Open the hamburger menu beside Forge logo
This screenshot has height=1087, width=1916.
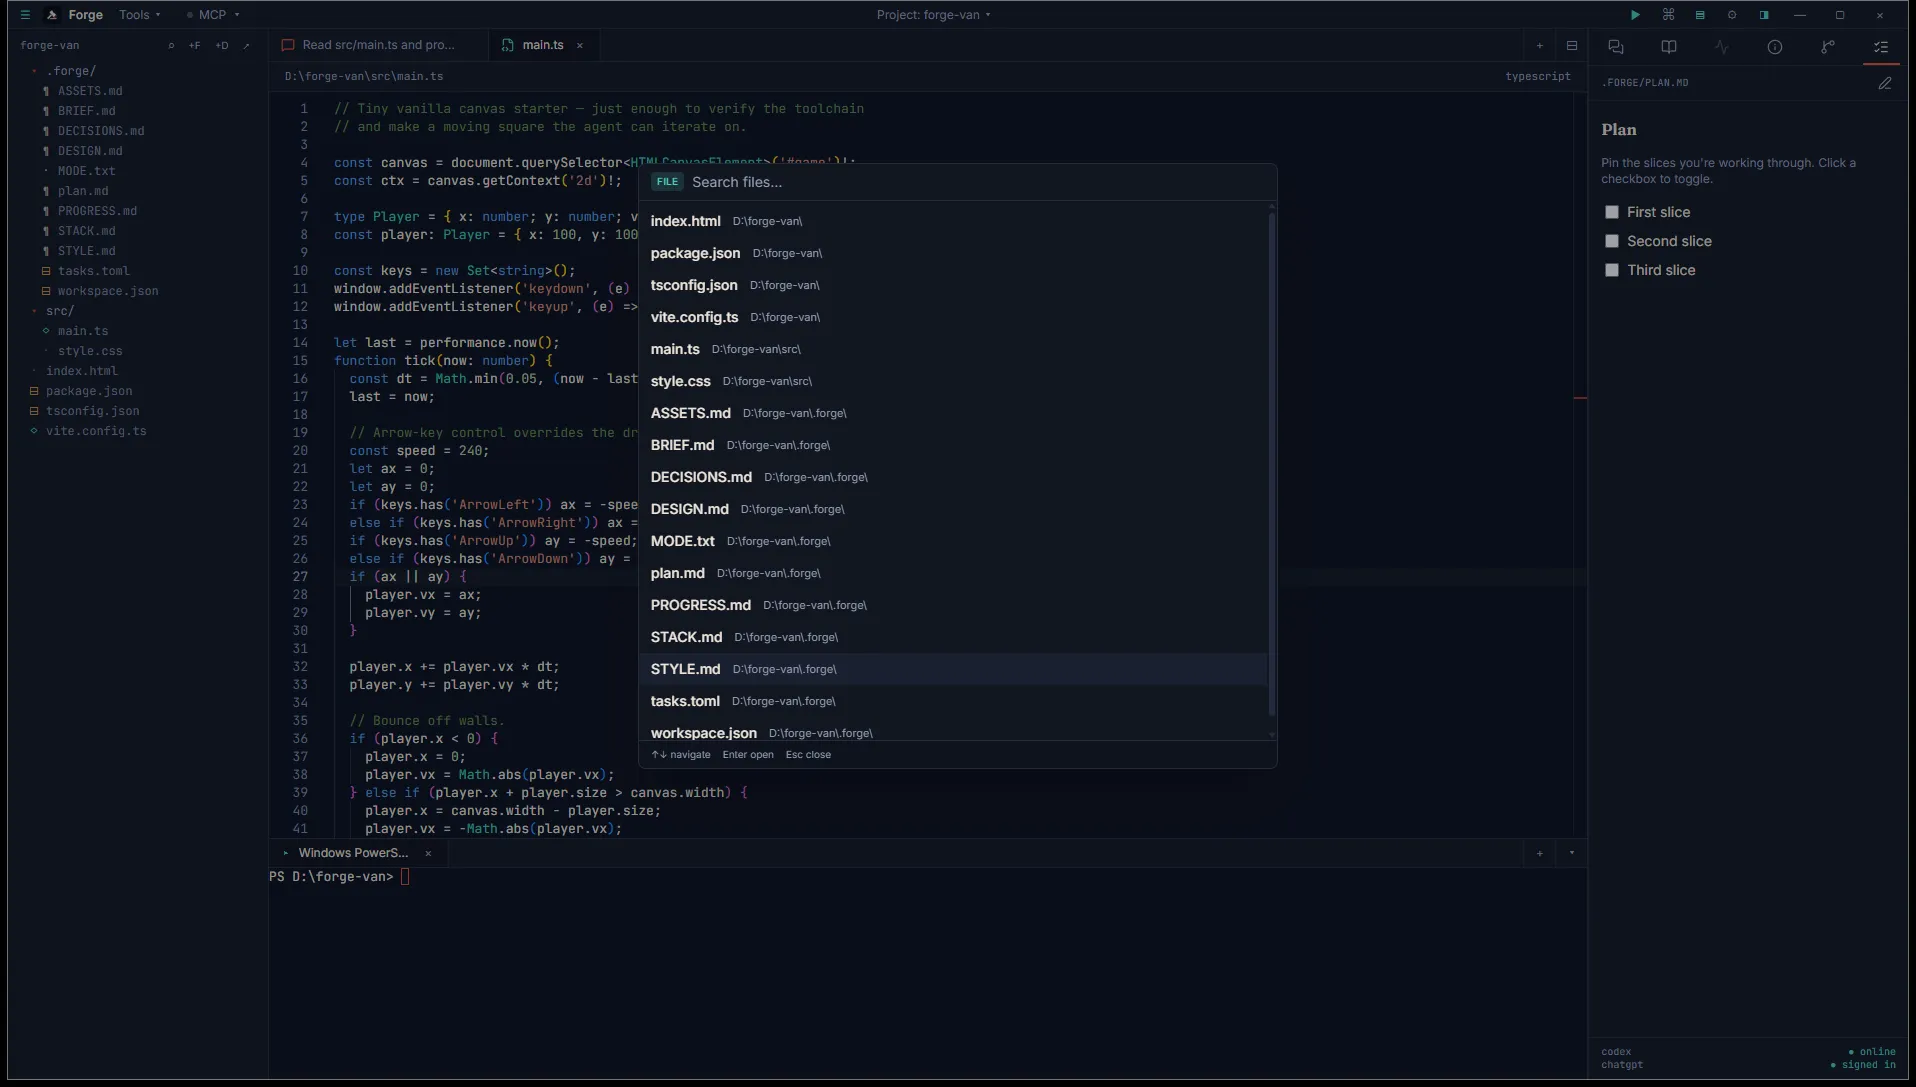pos(25,15)
